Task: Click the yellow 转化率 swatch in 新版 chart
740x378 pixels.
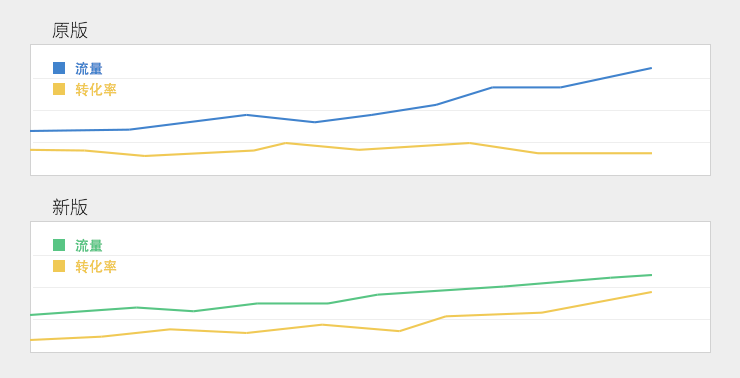Action: point(59,266)
